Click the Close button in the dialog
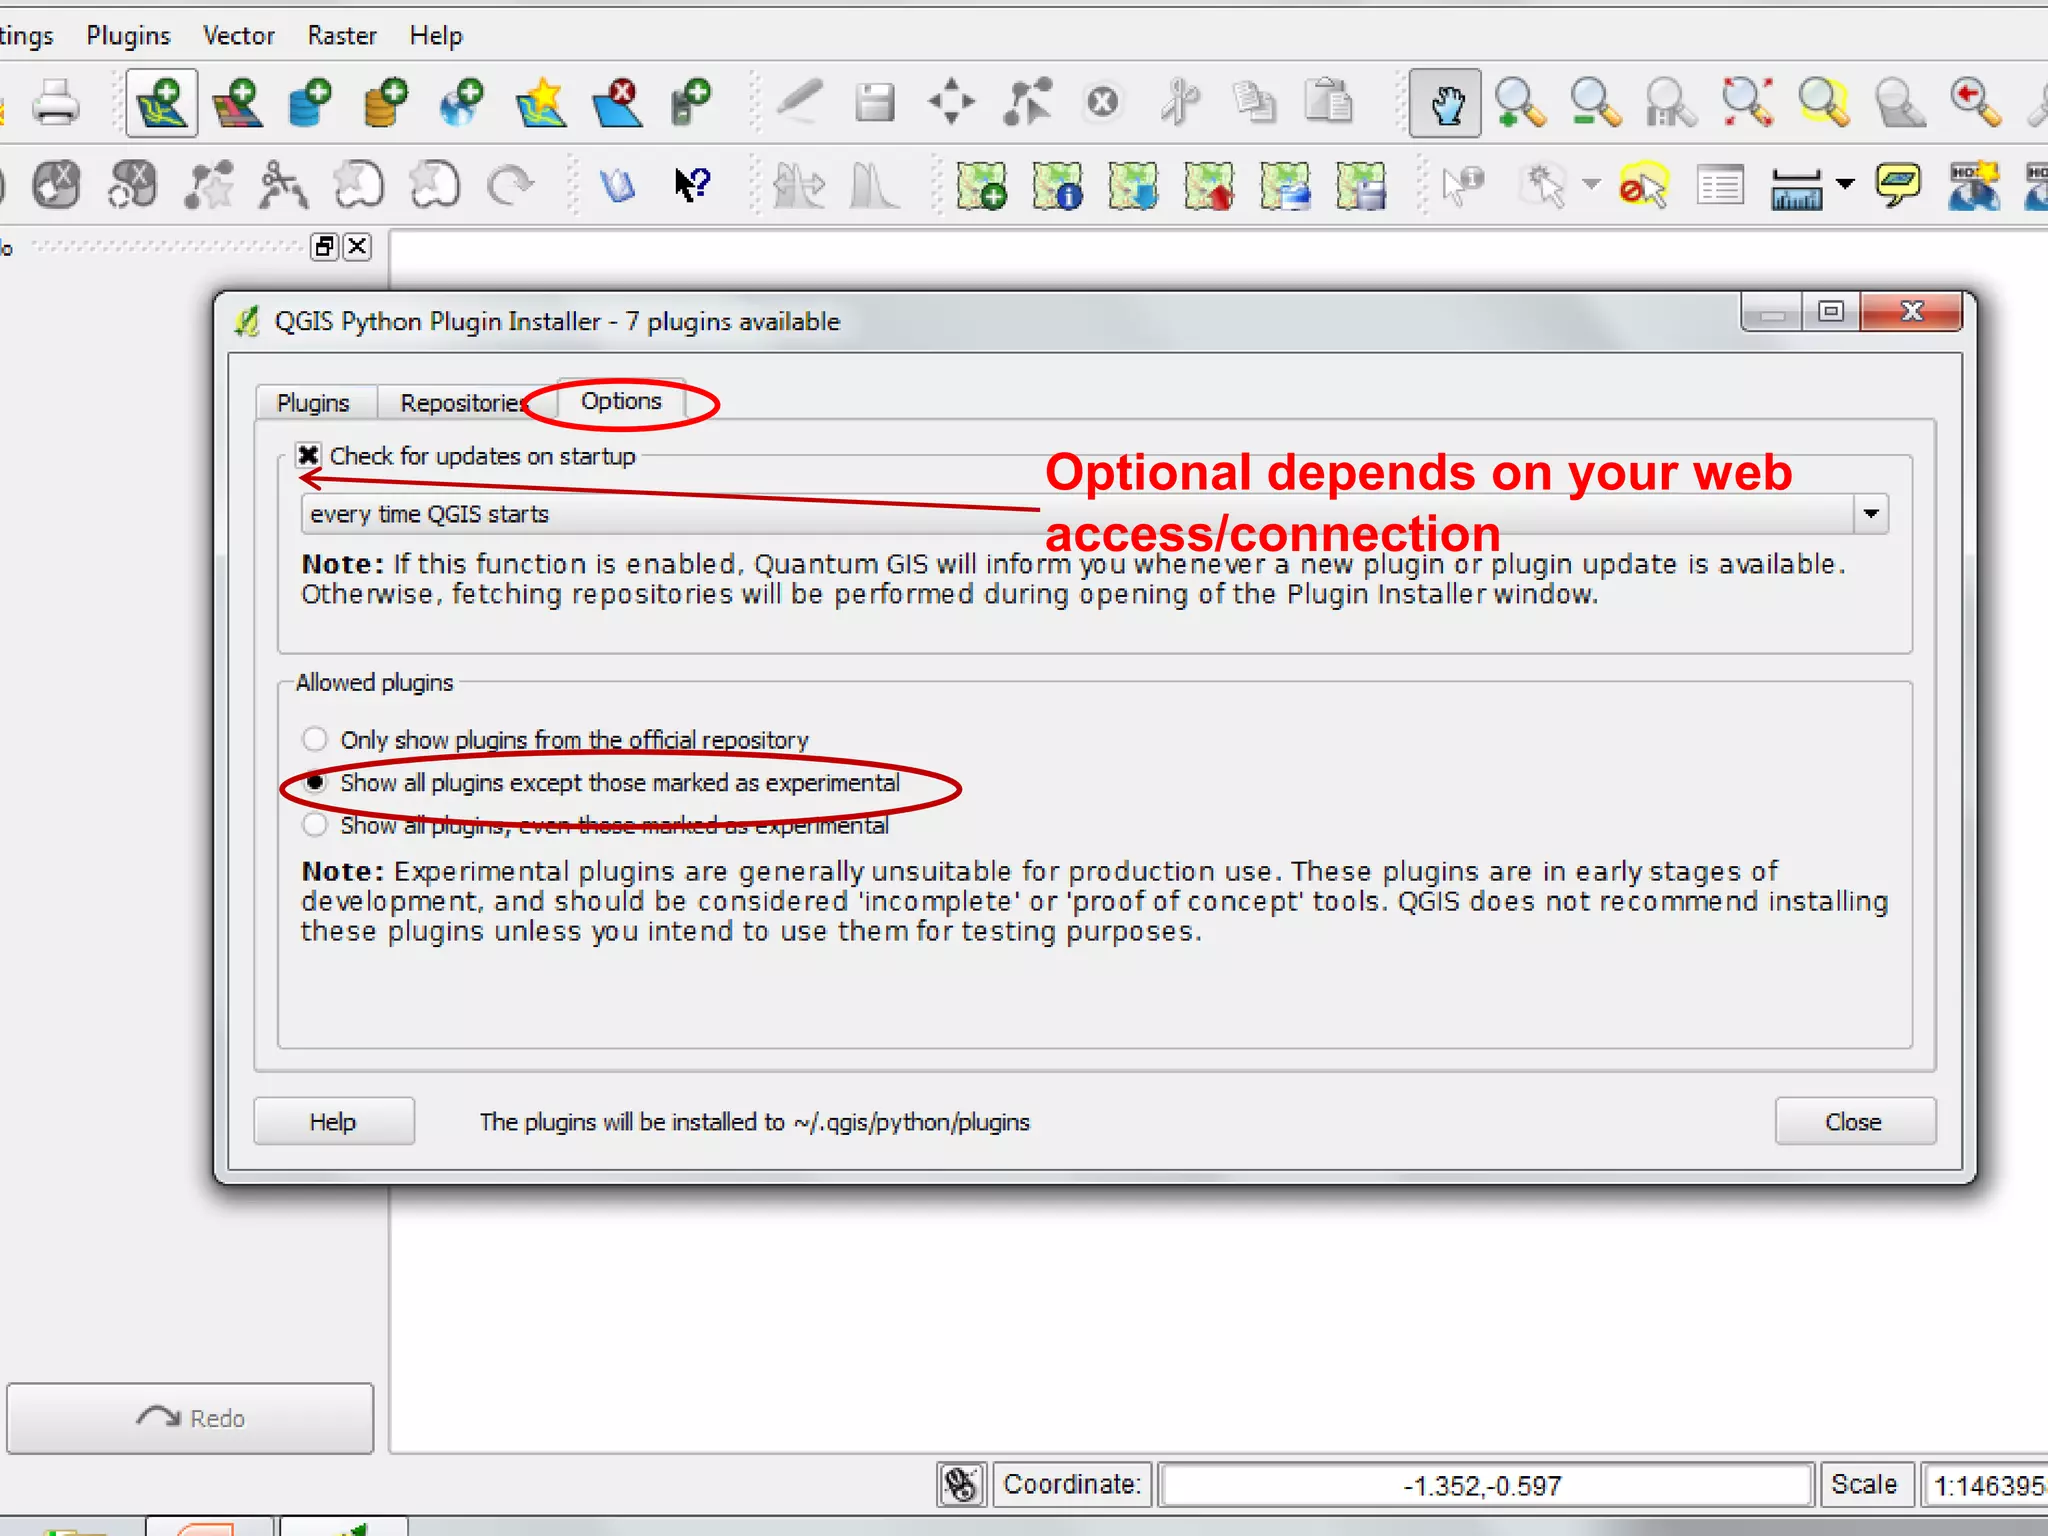This screenshot has width=2048, height=1536. 1854,1122
